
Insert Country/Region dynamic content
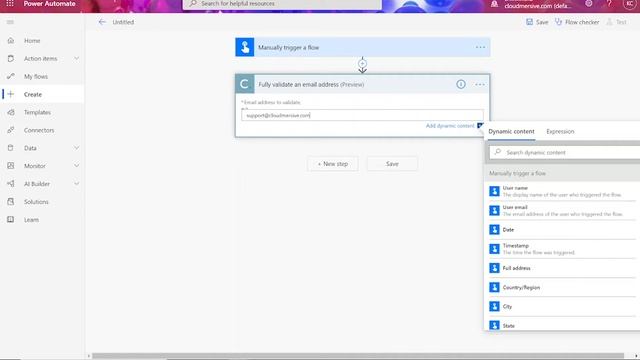[x=562, y=287]
